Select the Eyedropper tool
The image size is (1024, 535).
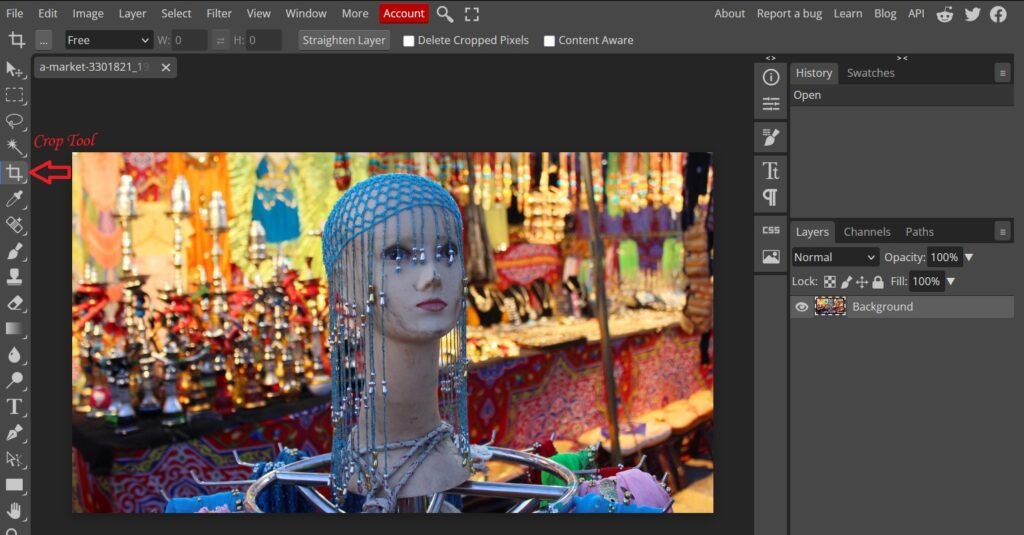[x=14, y=199]
